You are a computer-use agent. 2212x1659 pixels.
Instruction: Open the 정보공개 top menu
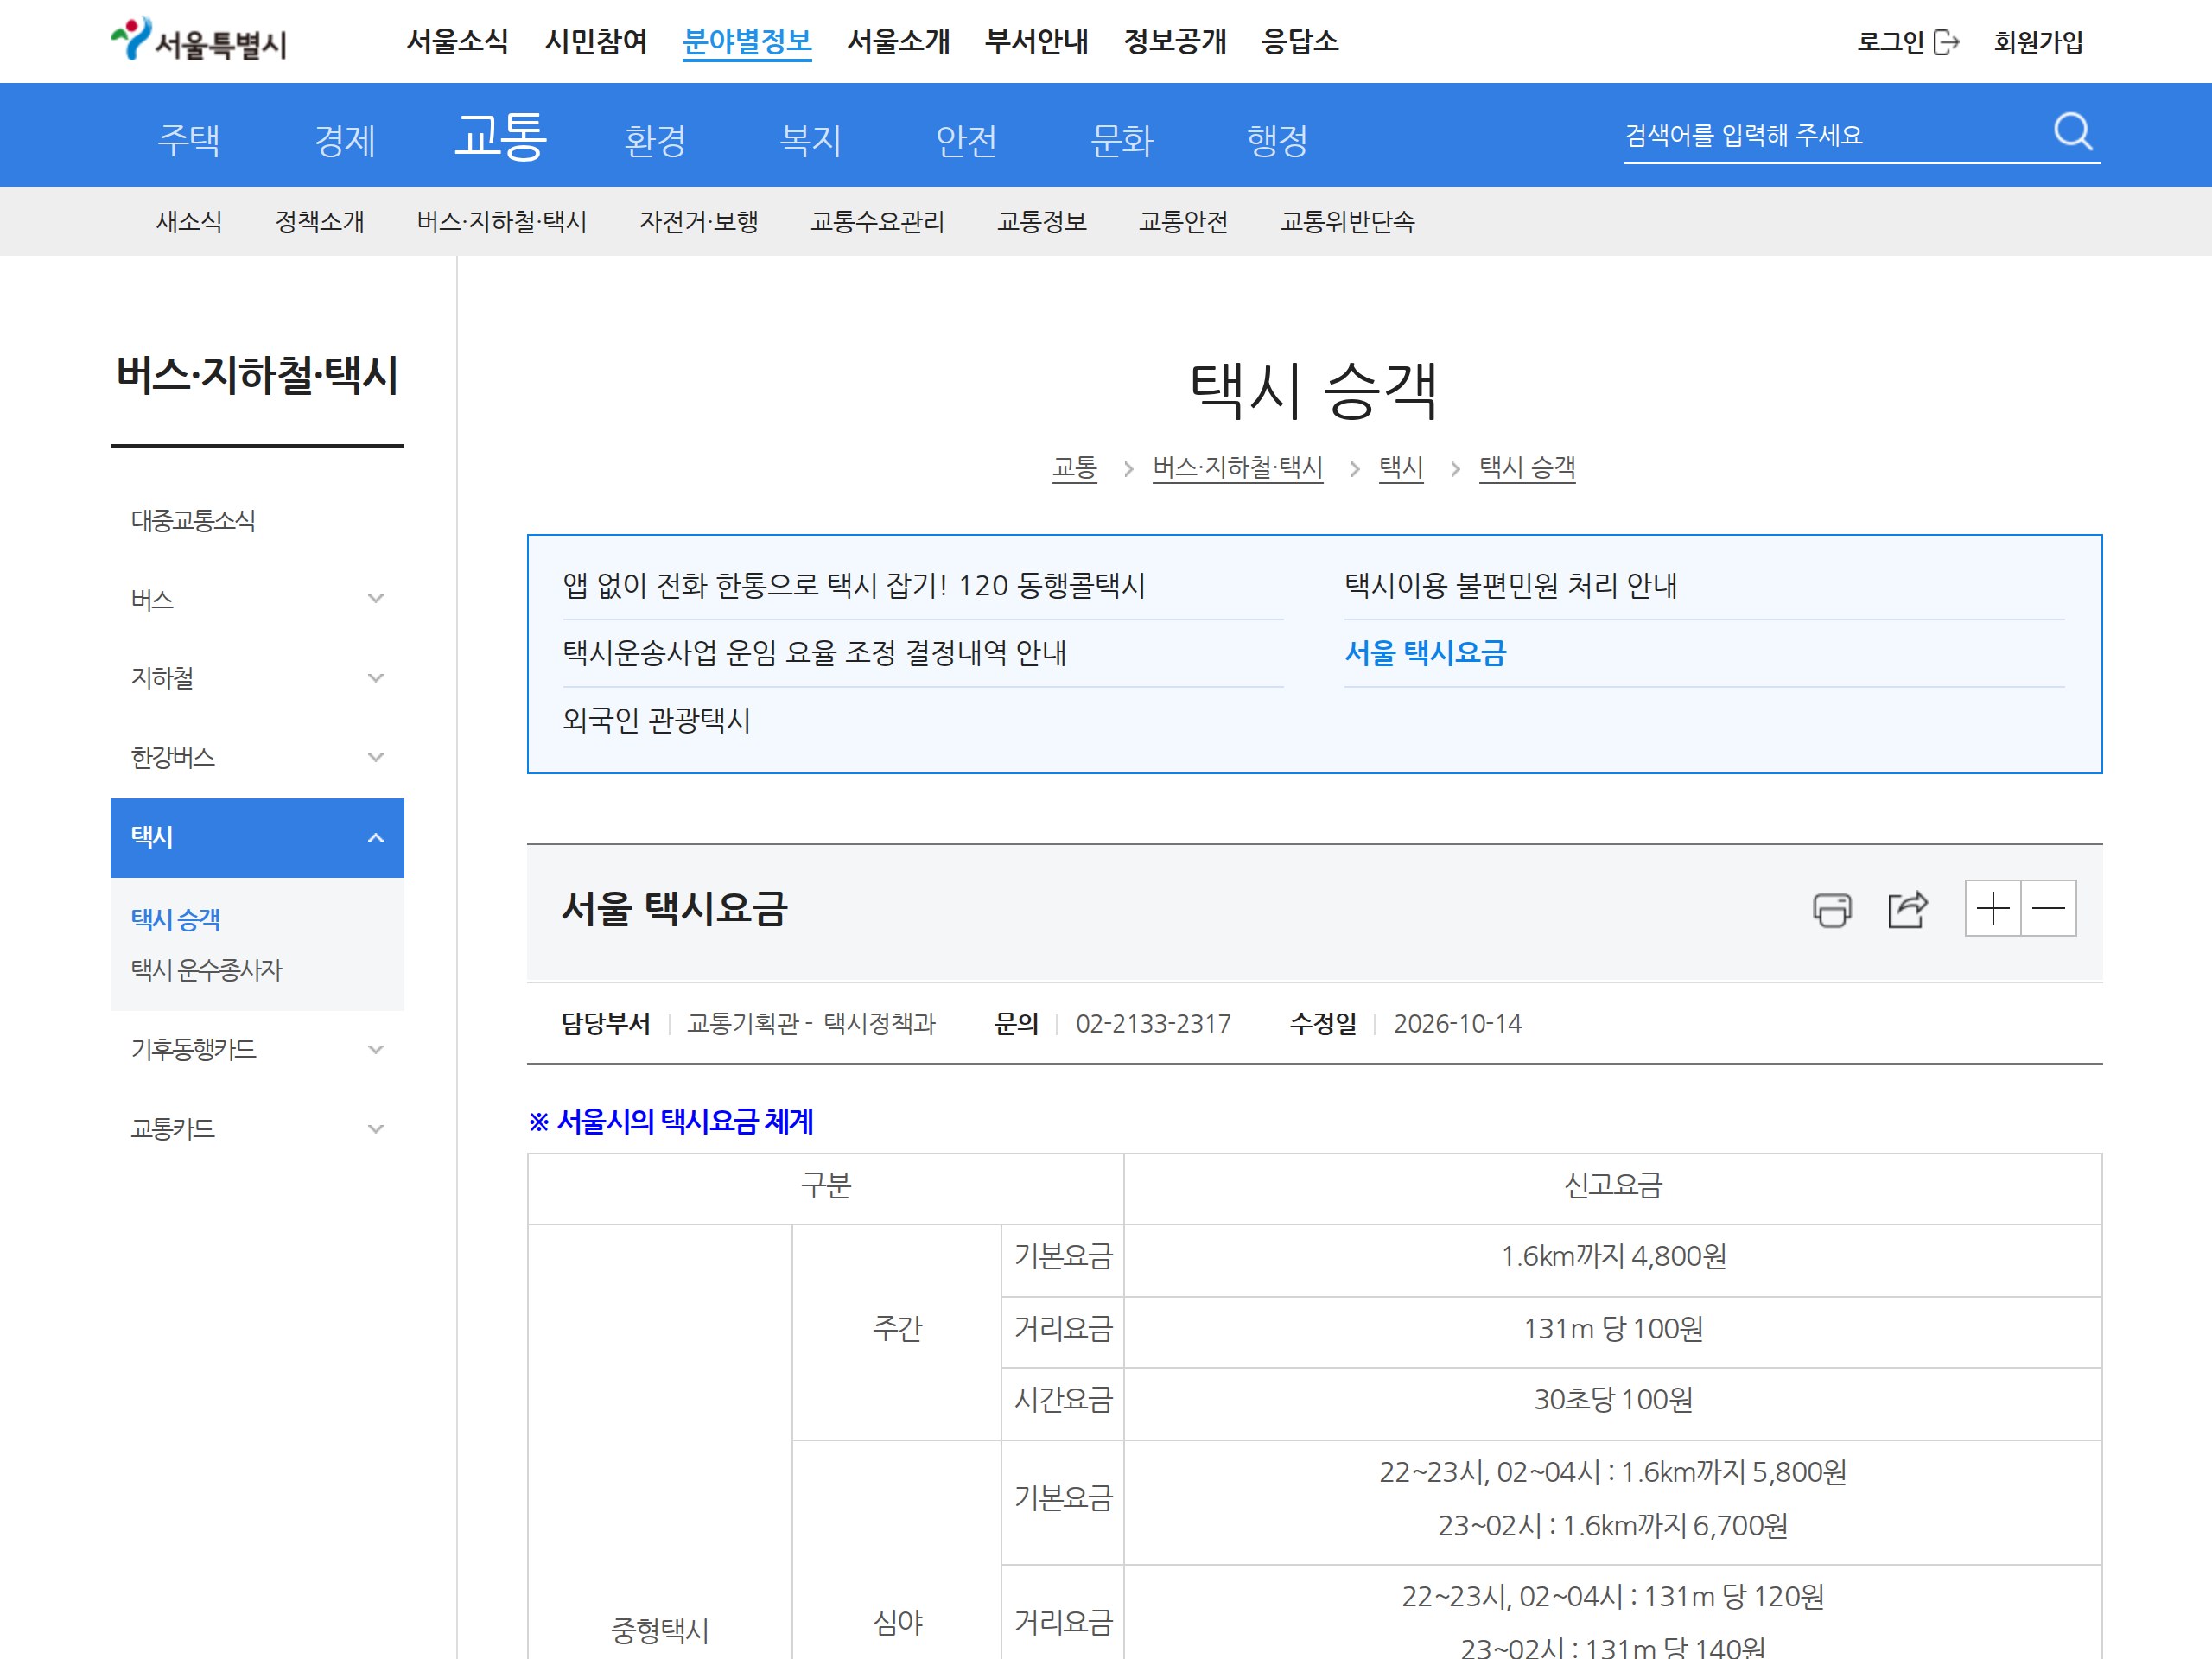point(1175,41)
